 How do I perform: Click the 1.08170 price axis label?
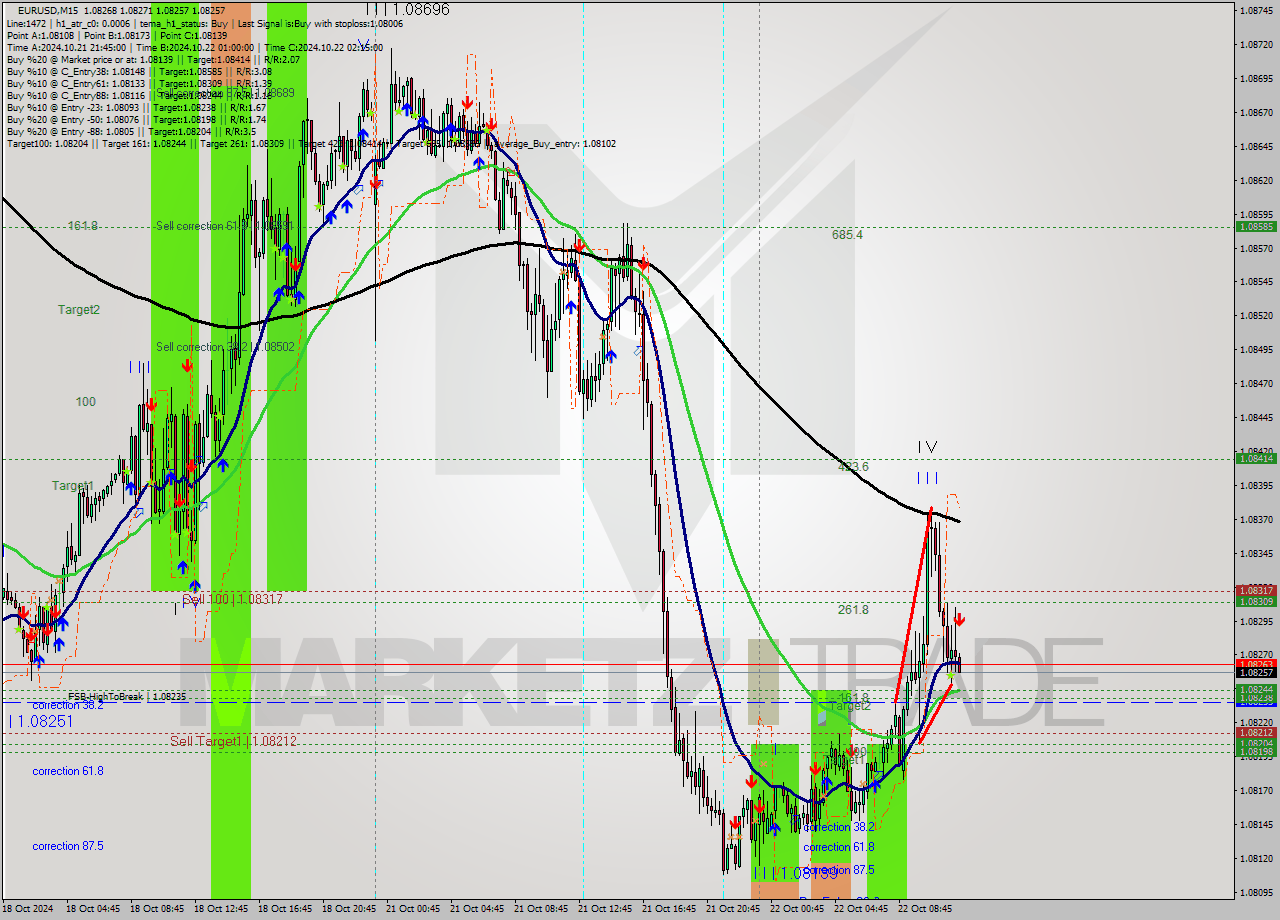1256,790
